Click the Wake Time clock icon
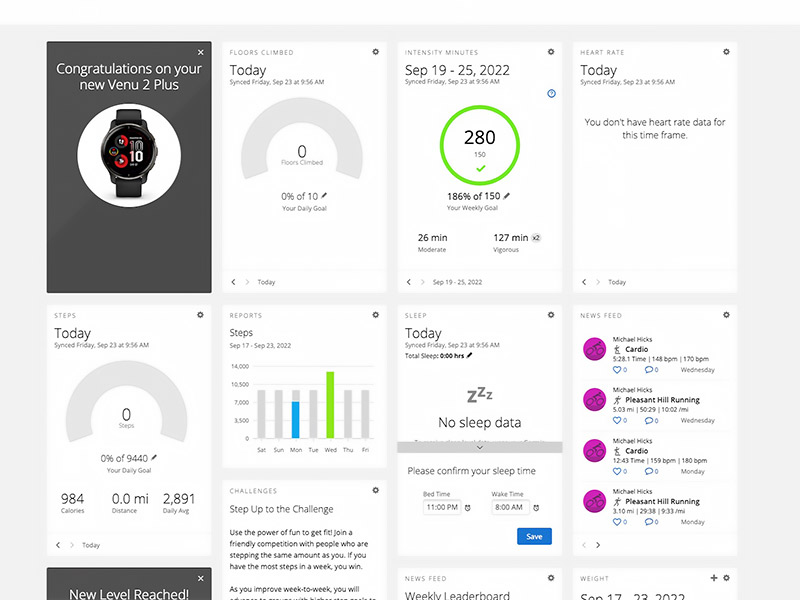 (536, 508)
